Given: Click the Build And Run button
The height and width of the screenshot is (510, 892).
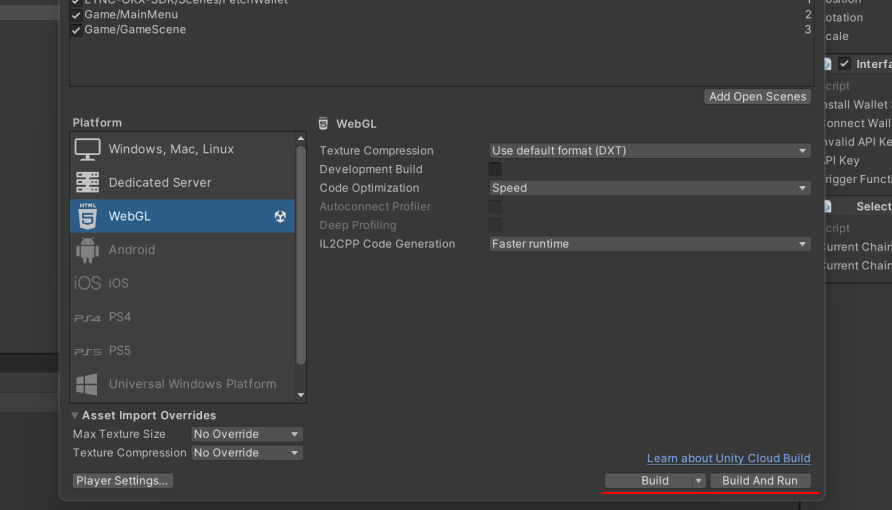Looking at the screenshot, I should 760,480.
